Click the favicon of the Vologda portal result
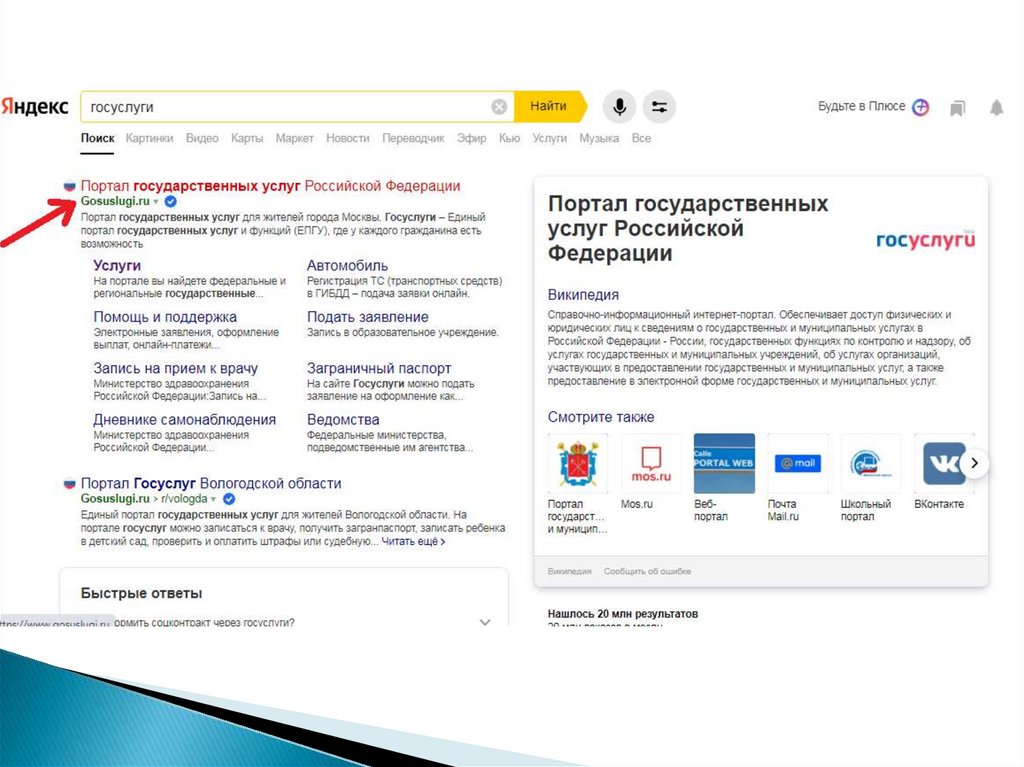The image size is (1024, 767). point(69,483)
